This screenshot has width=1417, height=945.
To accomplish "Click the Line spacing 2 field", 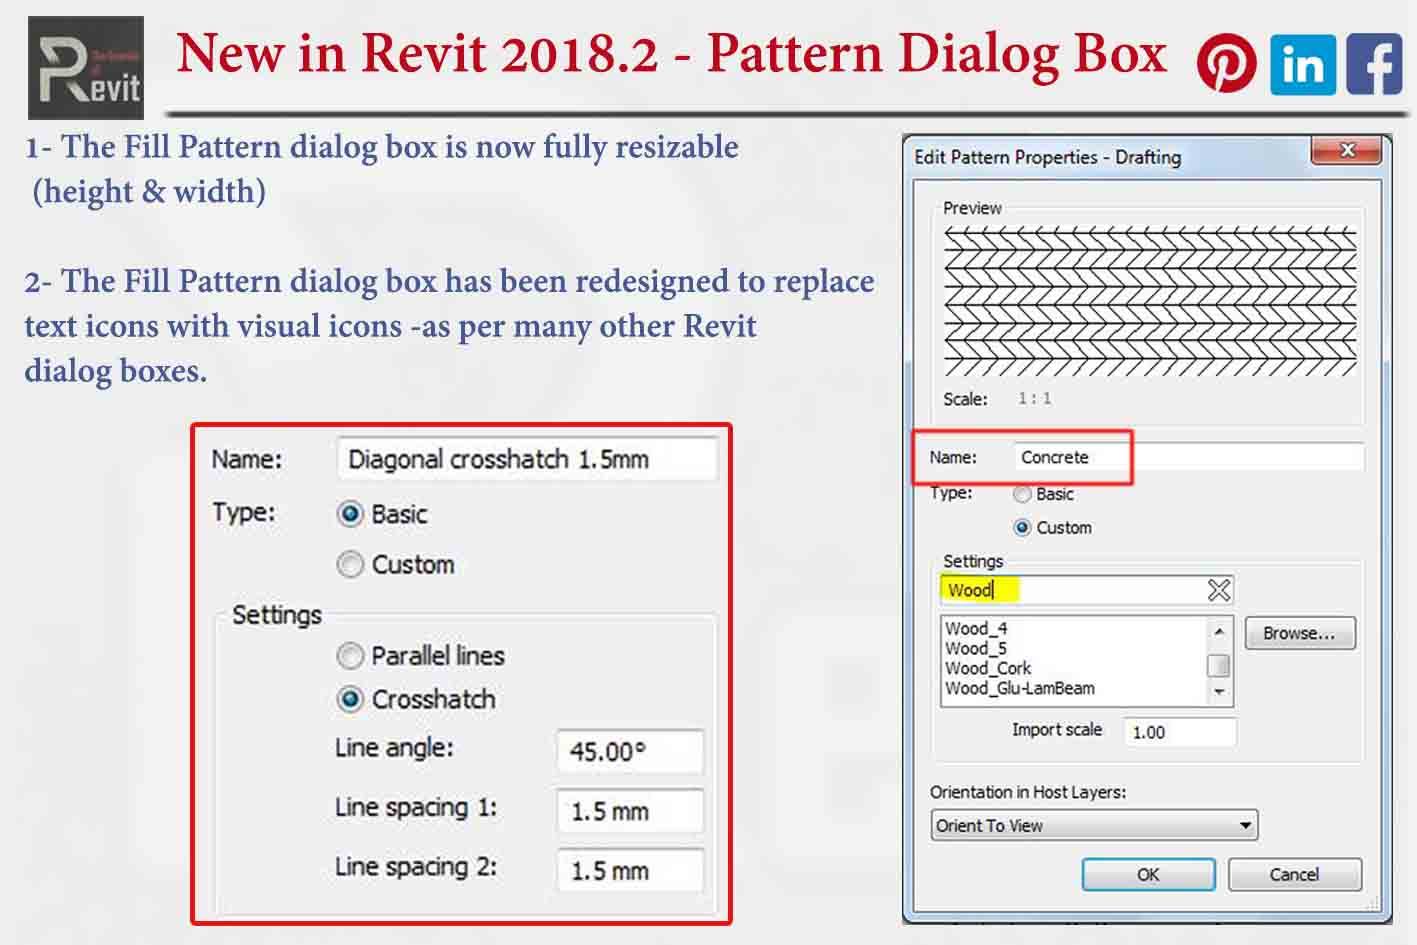I will click(630, 870).
